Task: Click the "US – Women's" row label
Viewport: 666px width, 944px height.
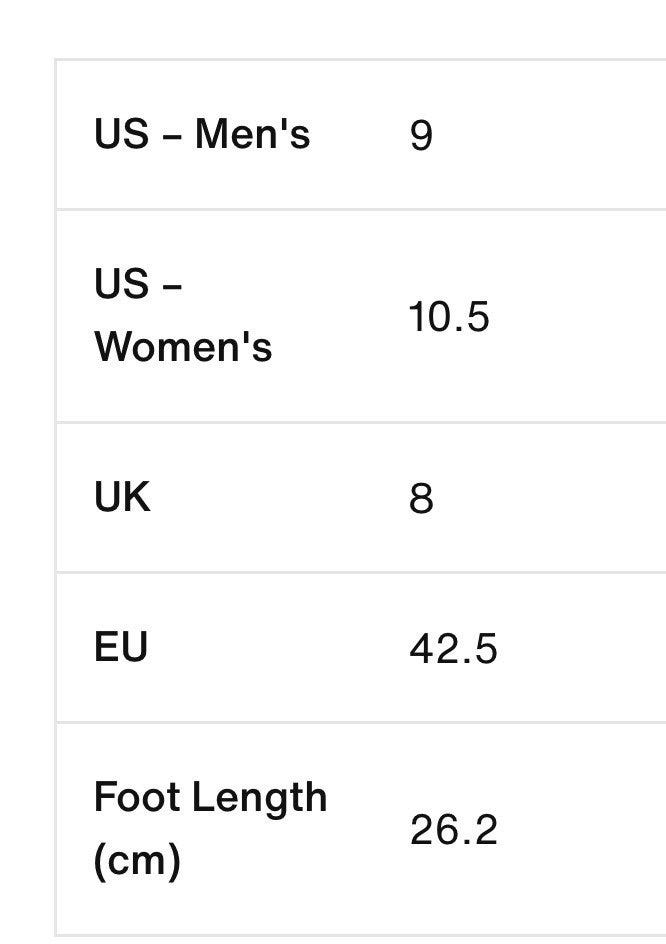Action: 183,316
